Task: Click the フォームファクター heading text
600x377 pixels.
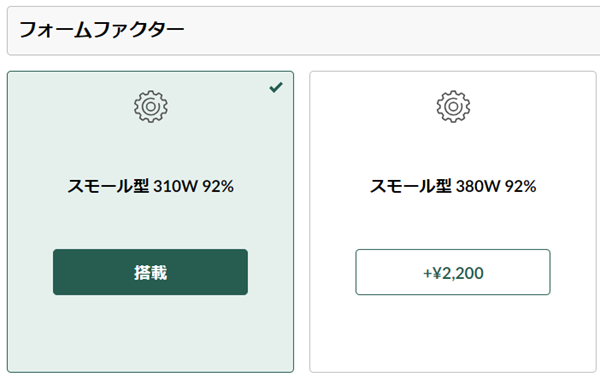Action: coord(102,30)
